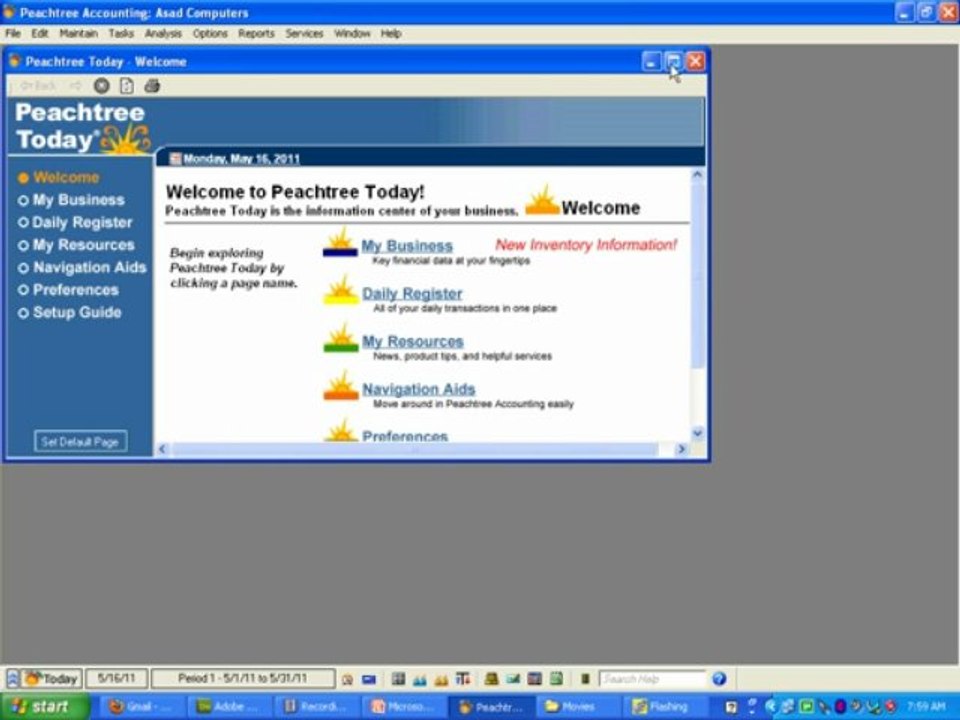Open the Daily Register link in content area
Screen dimensions: 960x720
point(412,294)
